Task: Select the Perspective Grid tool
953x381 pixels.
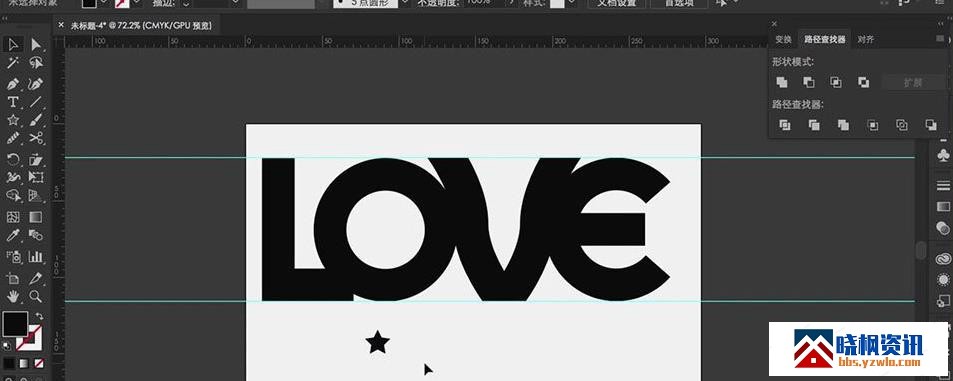Action: click(36, 196)
